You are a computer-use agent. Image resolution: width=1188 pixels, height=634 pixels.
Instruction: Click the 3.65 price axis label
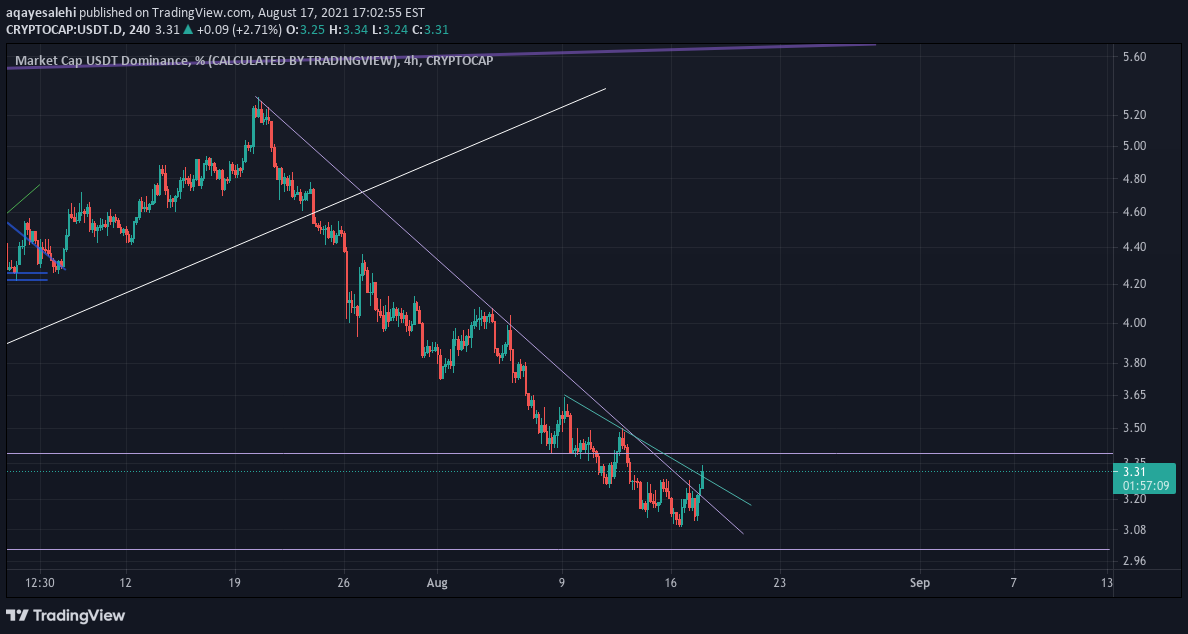tap(1133, 395)
